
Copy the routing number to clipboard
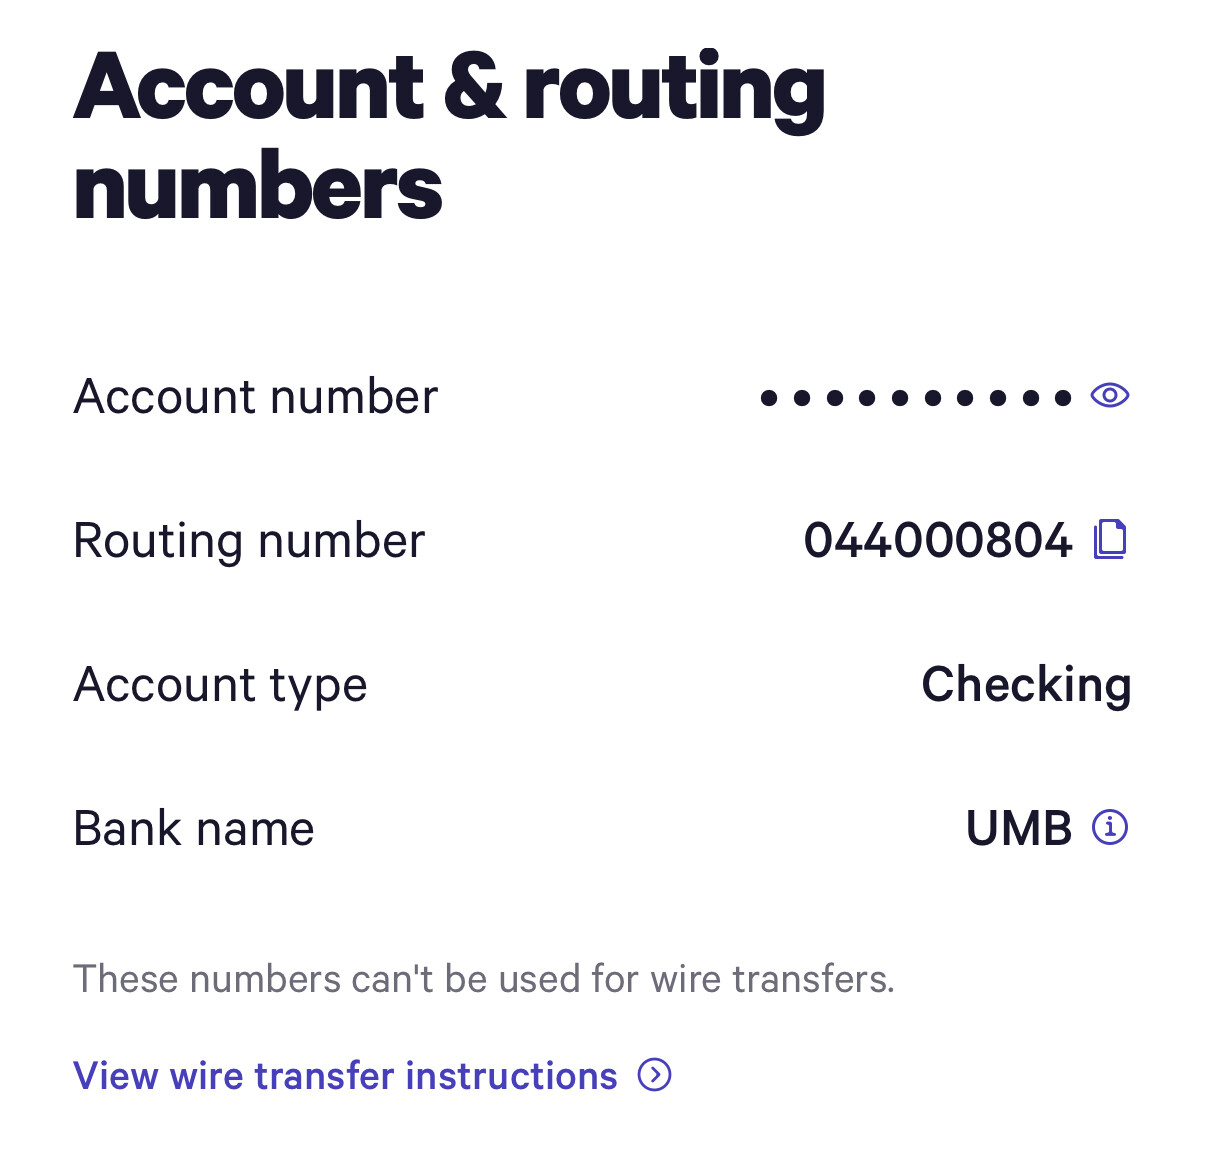[x=1109, y=539]
